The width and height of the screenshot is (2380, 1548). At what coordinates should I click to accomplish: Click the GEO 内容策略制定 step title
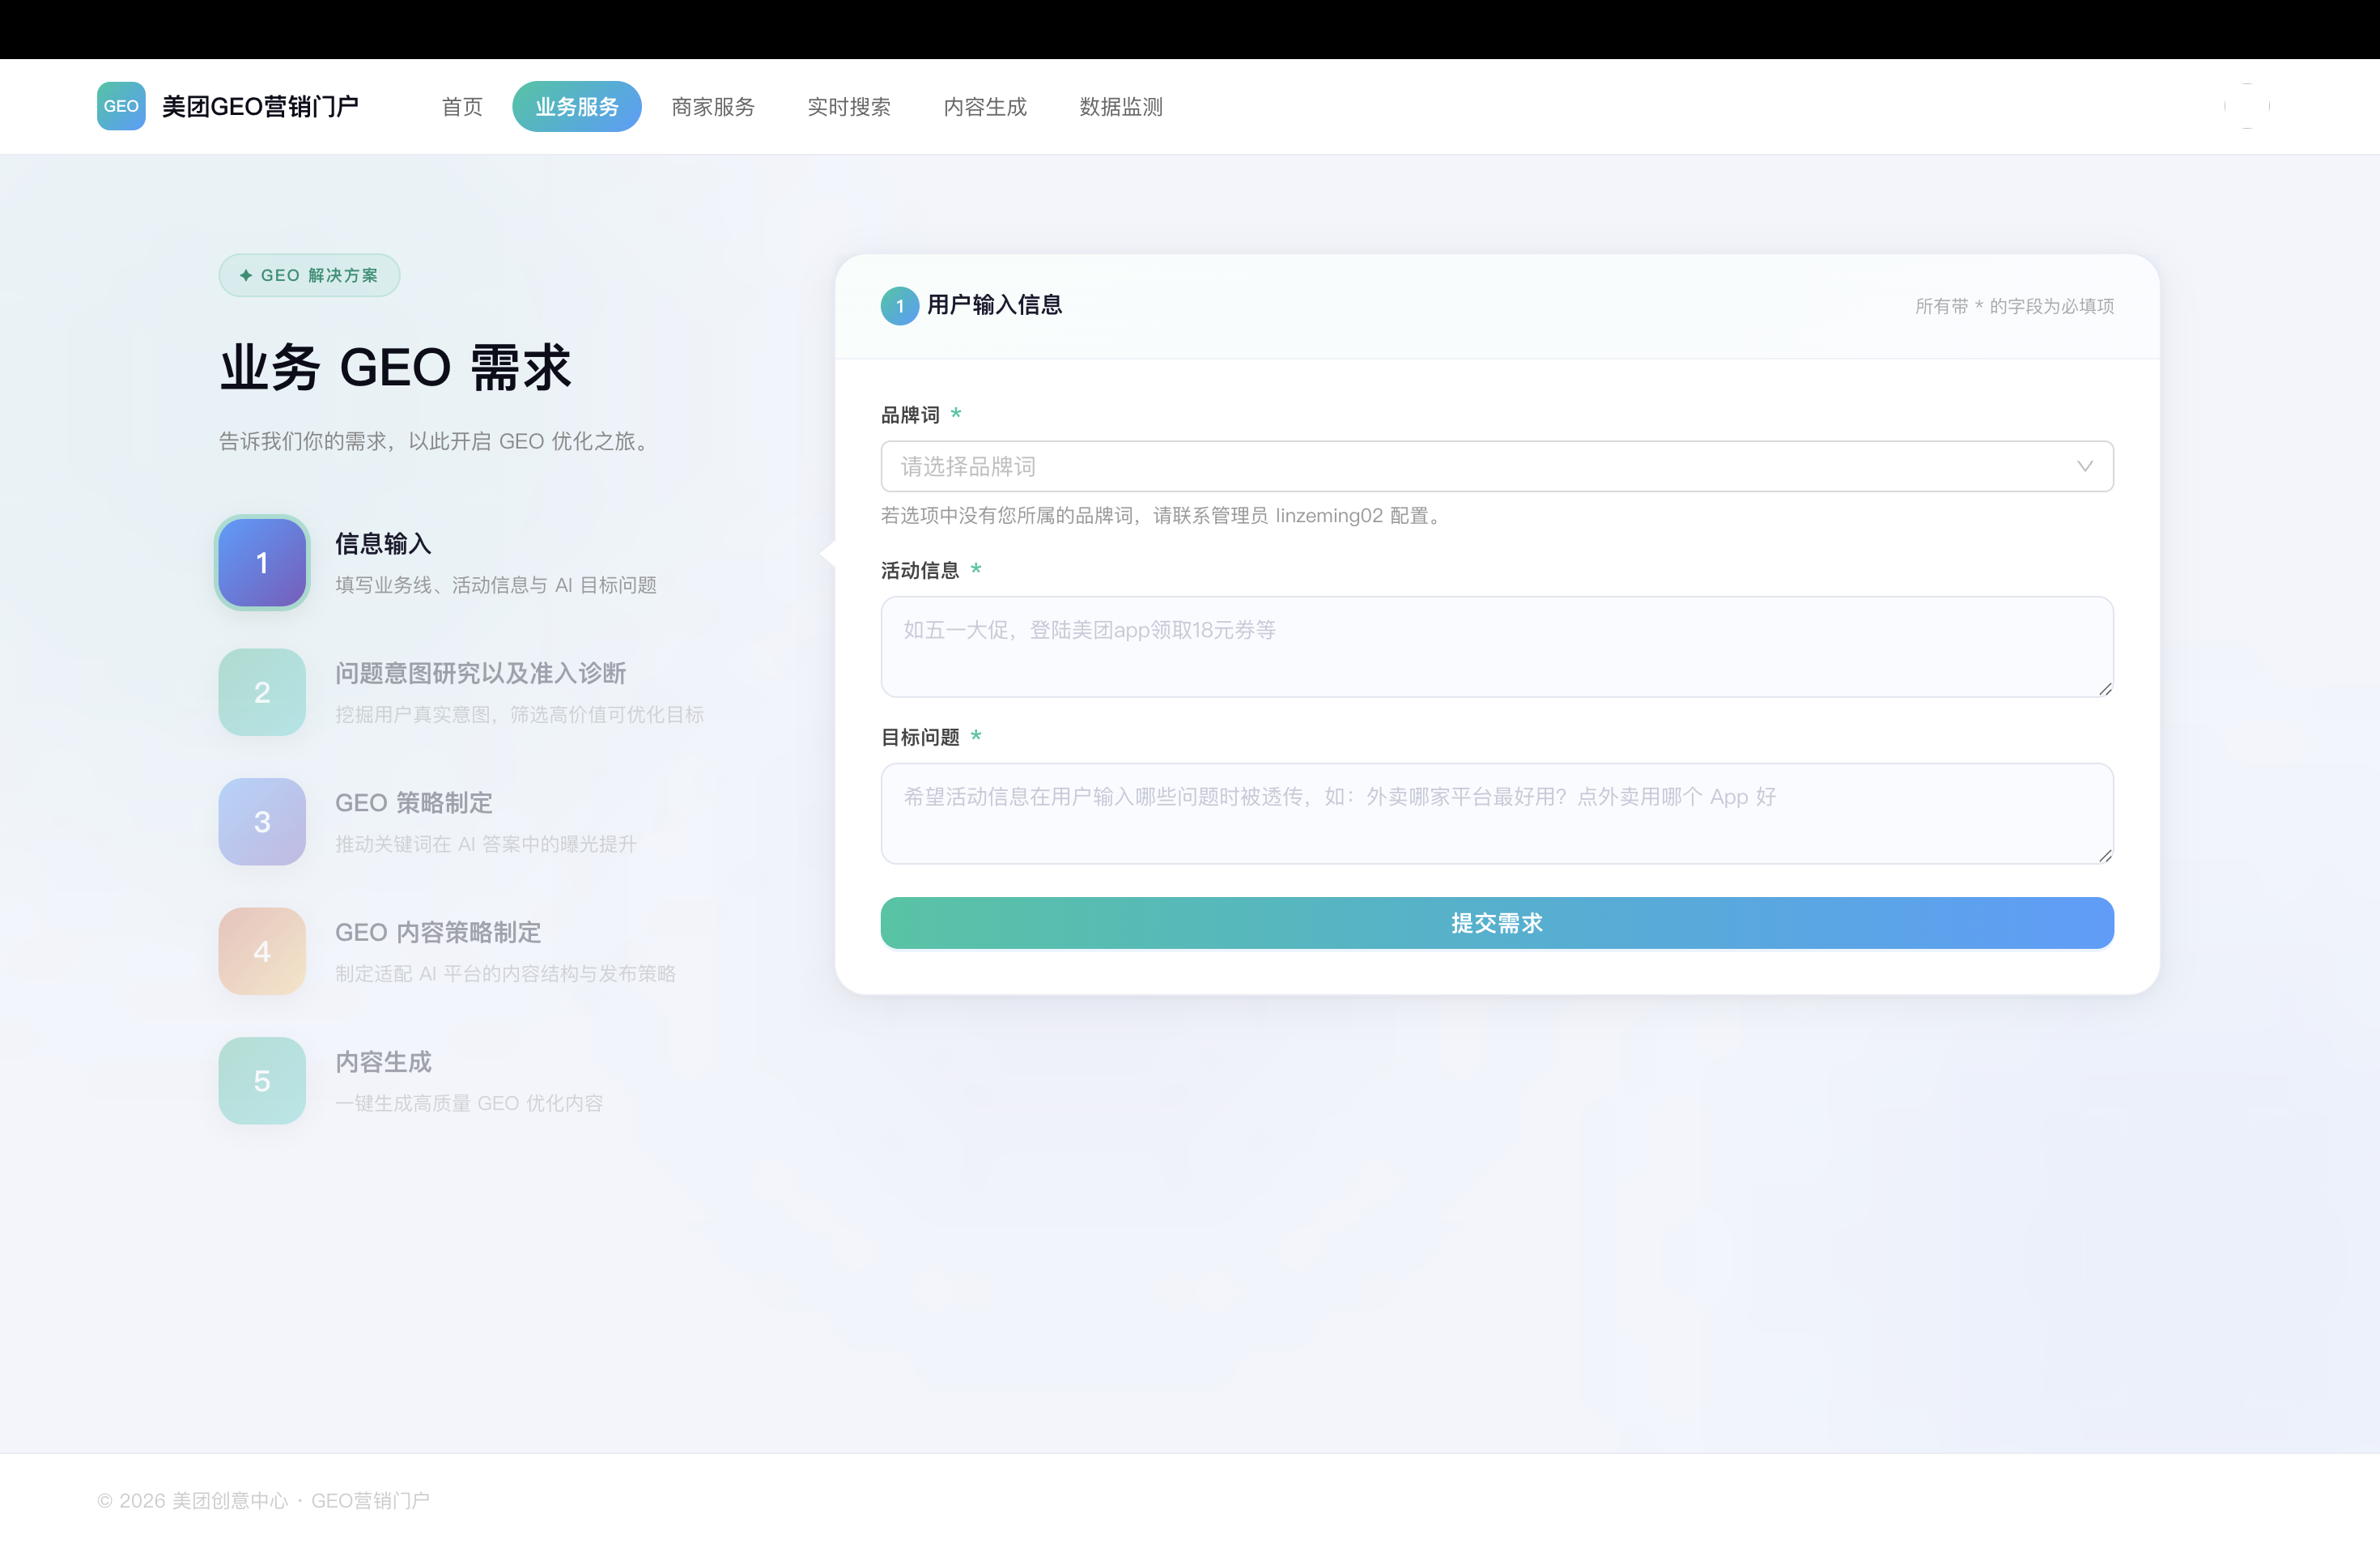(438, 932)
